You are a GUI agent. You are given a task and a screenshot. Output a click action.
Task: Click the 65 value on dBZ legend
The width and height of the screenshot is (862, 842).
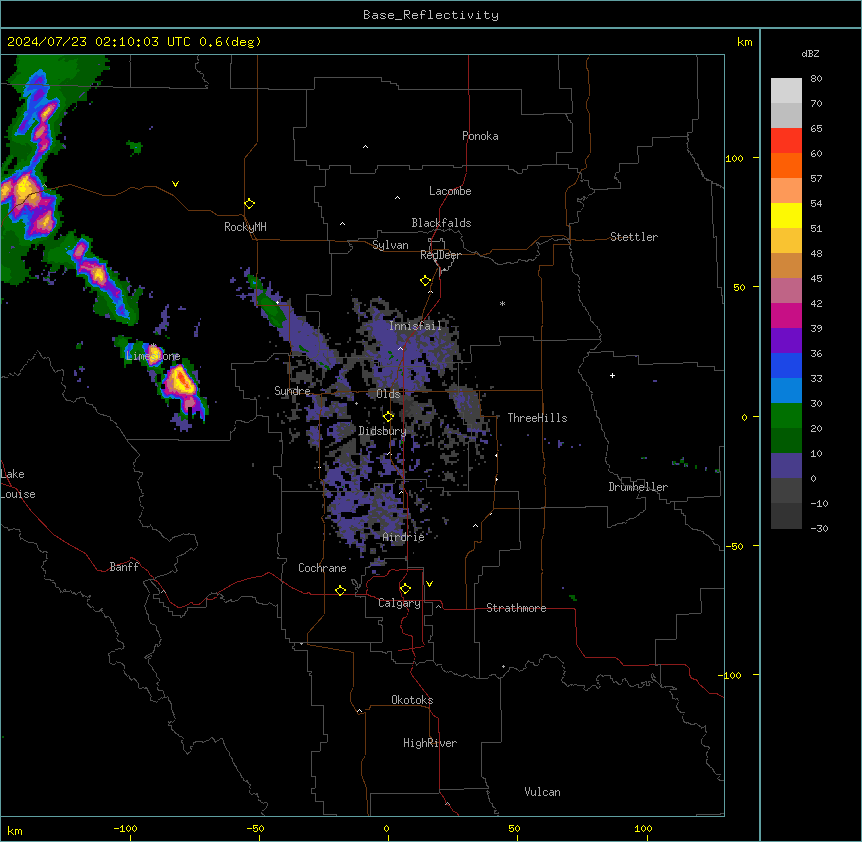point(816,128)
